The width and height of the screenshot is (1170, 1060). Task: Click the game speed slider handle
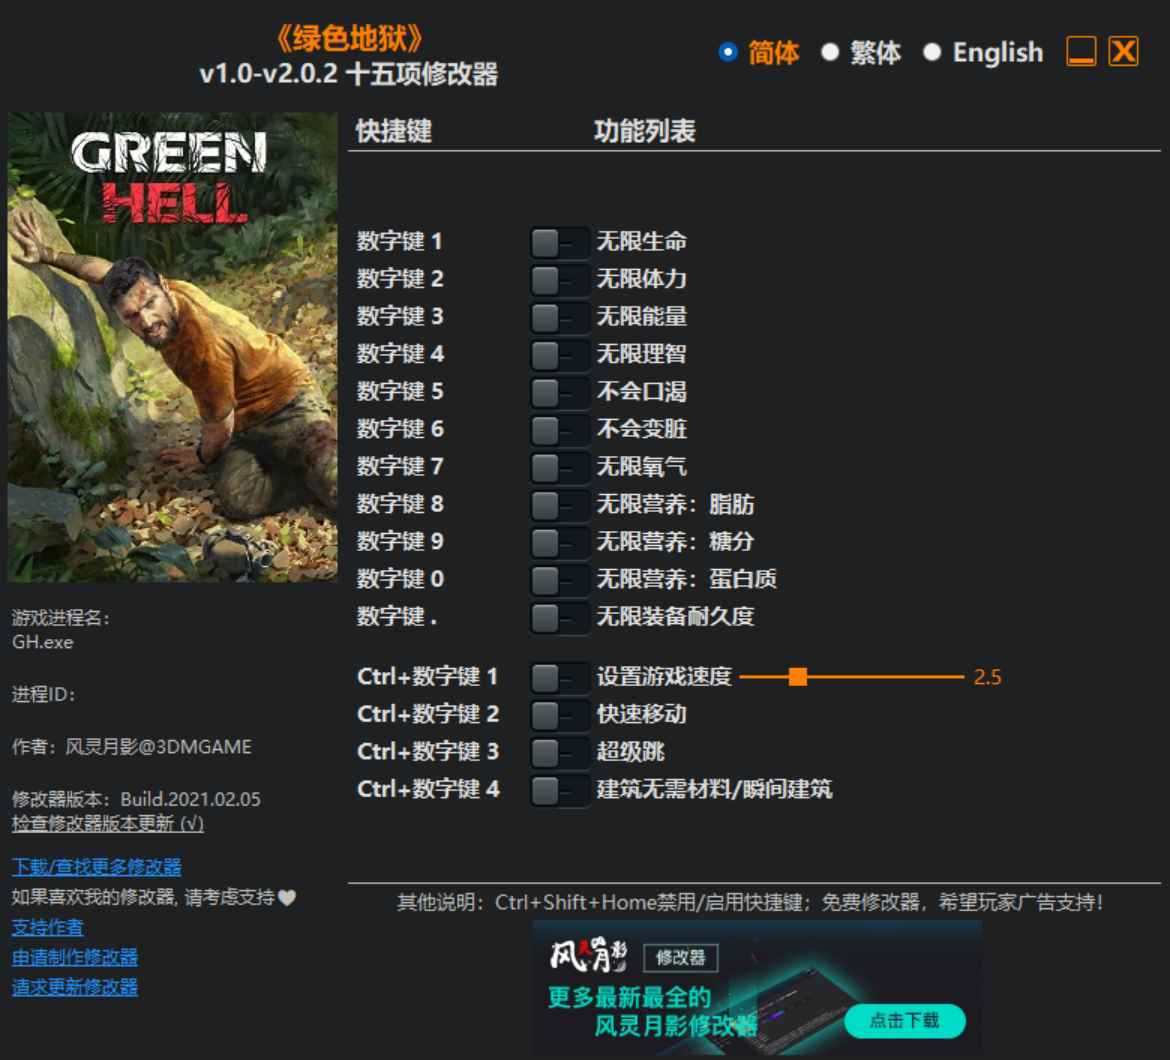(x=797, y=677)
